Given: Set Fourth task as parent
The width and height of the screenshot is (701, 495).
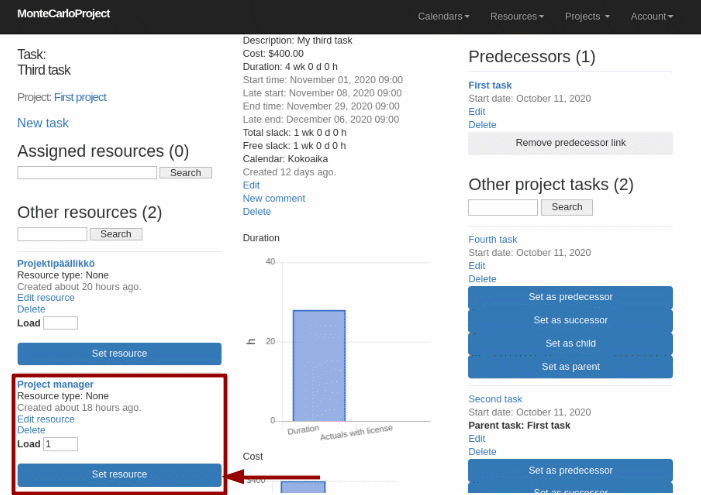Looking at the screenshot, I should click(x=570, y=367).
